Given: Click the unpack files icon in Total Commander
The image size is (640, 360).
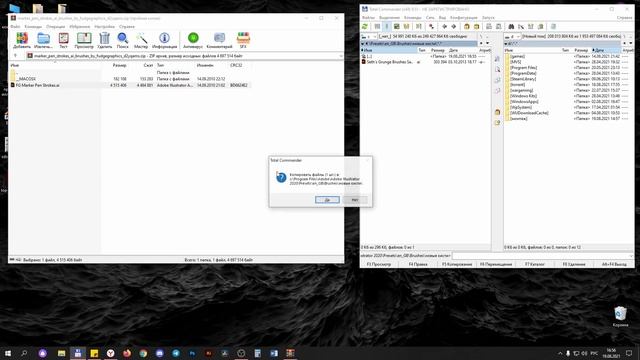Looking at the screenshot, I should 476,27.
